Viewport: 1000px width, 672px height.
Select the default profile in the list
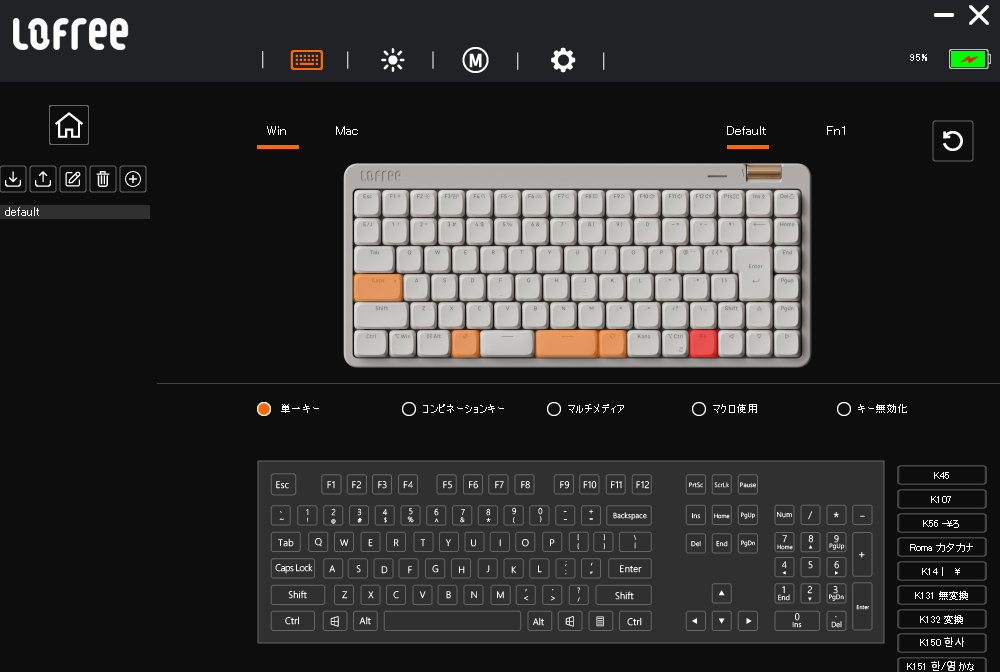pyautogui.click(x=75, y=212)
